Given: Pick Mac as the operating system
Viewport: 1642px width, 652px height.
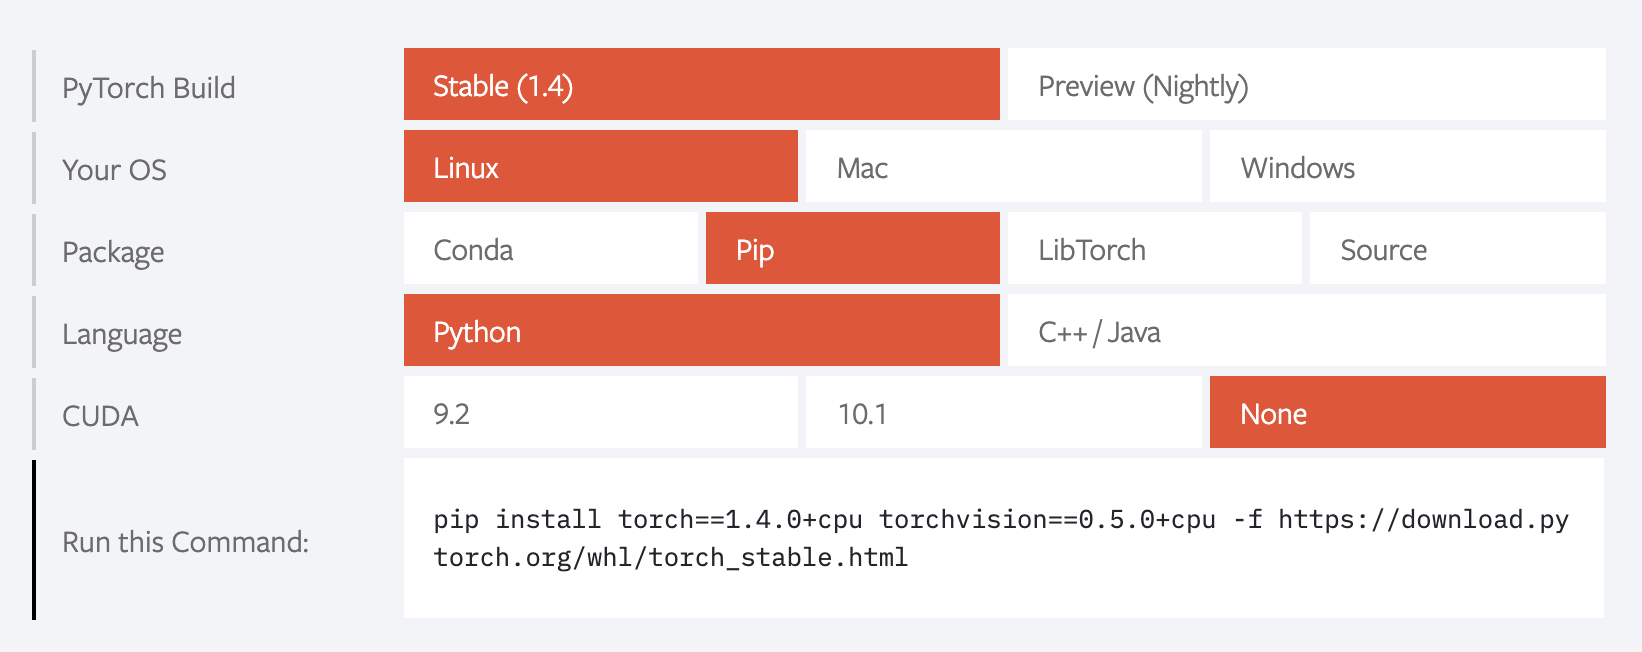Looking at the screenshot, I should click(1003, 167).
